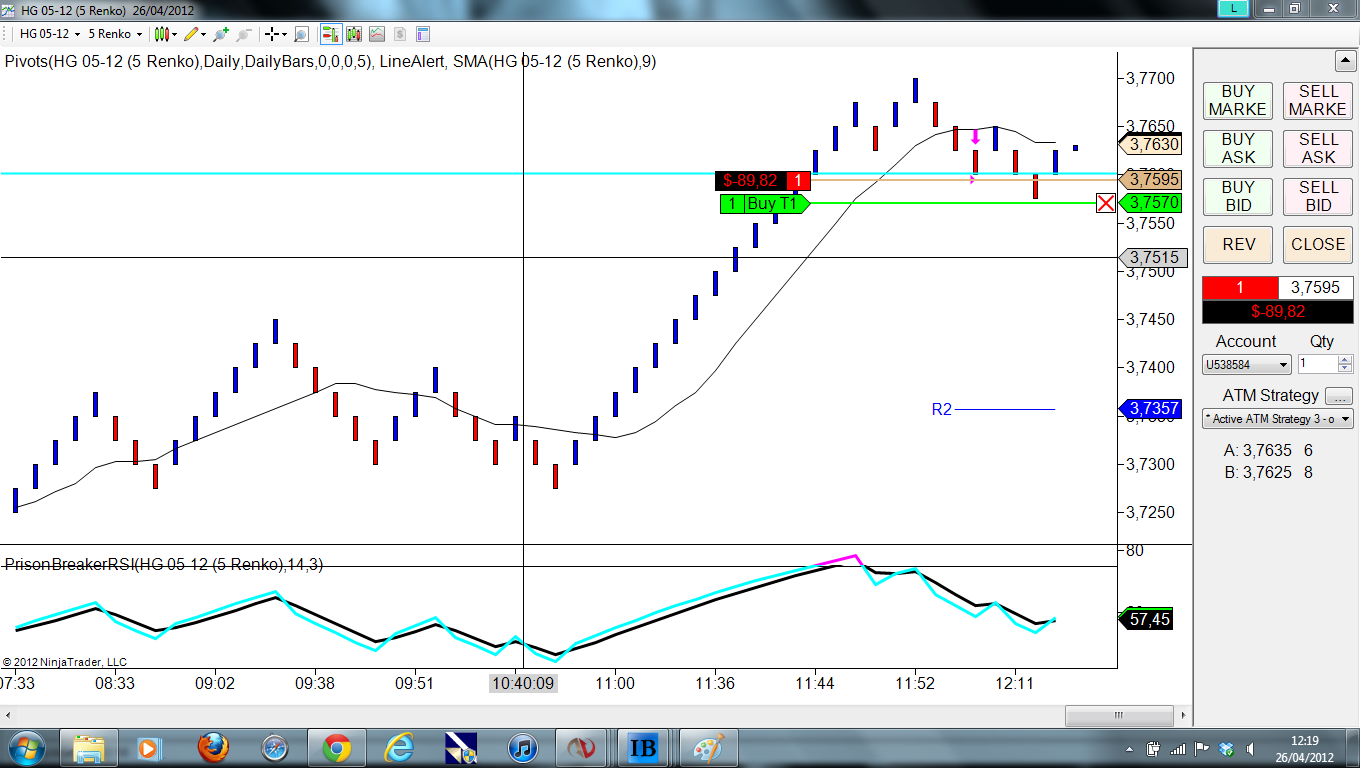Click the horizontal chart scrollbar thumb

[1119, 716]
